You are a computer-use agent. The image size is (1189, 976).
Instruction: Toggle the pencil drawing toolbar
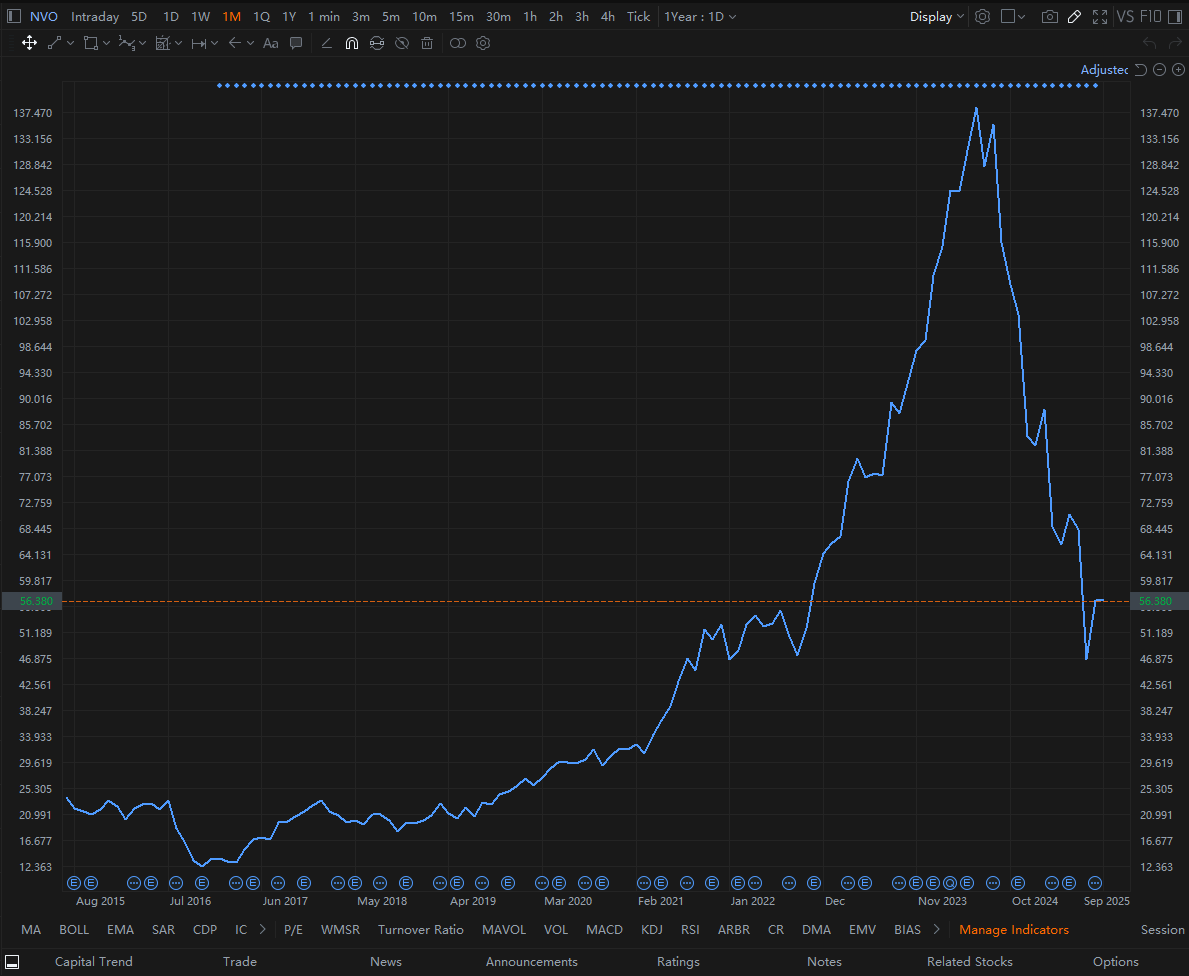pos(1074,17)
